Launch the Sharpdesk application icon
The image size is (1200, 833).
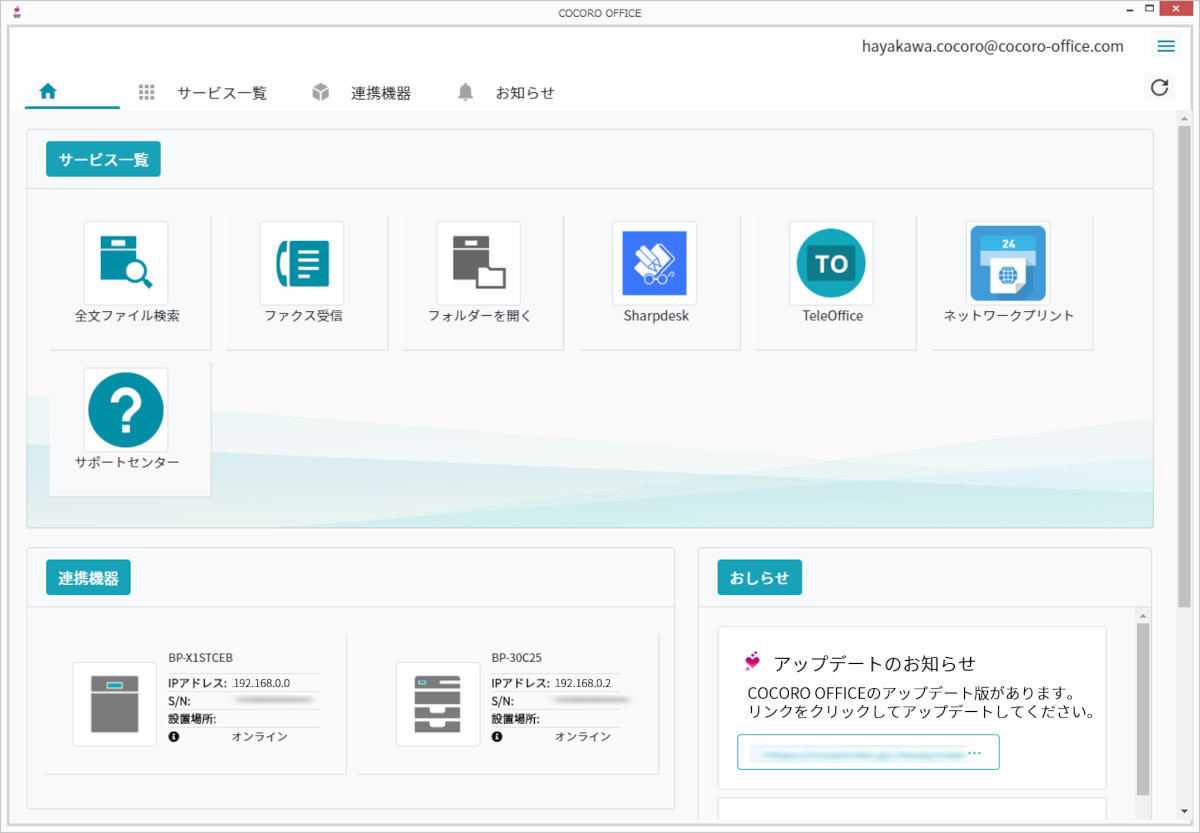click(x=654, y=264)
